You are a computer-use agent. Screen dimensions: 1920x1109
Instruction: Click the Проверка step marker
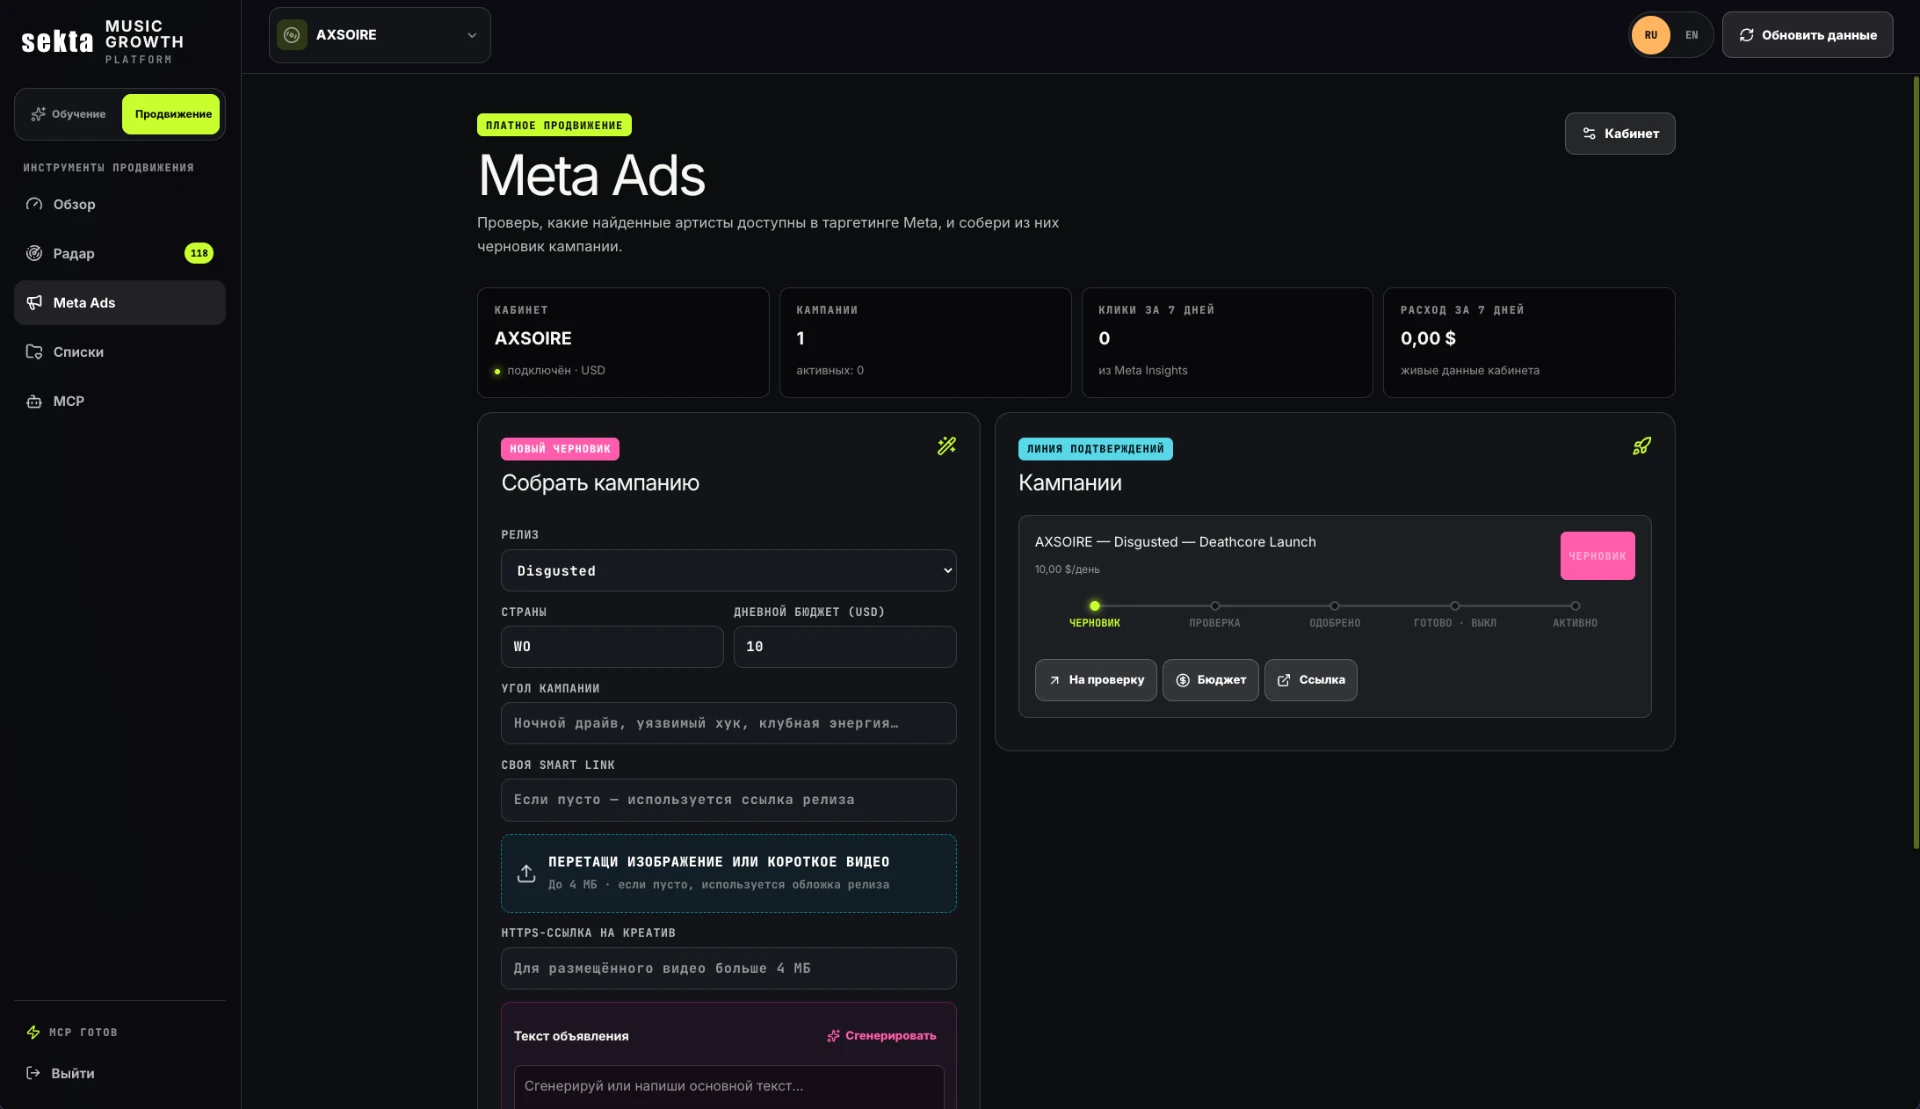coord(1215,606)
